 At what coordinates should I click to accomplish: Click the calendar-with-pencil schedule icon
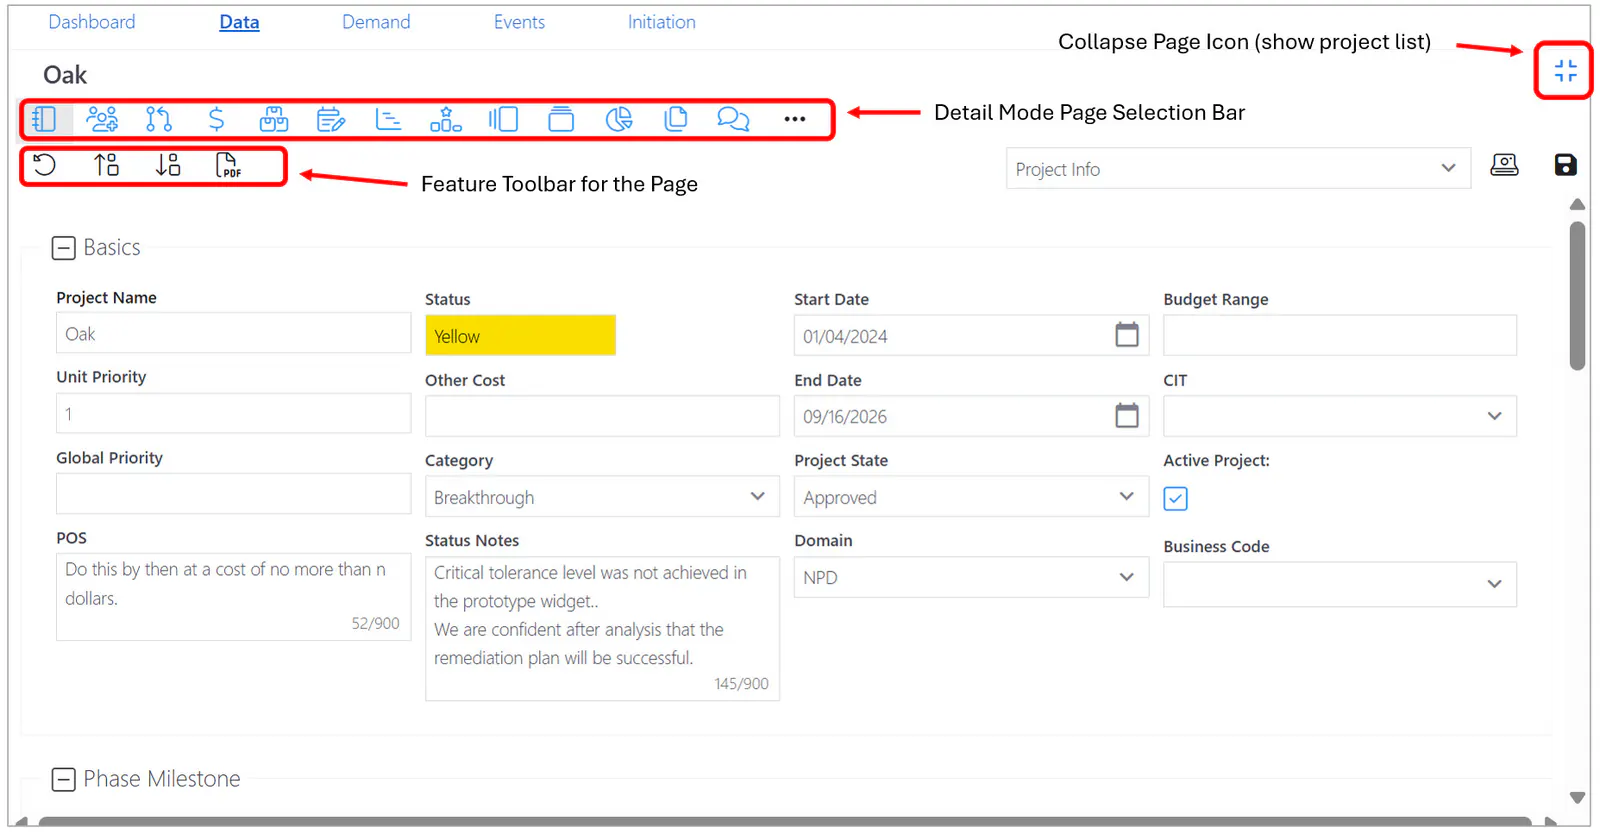click(331, 120)
